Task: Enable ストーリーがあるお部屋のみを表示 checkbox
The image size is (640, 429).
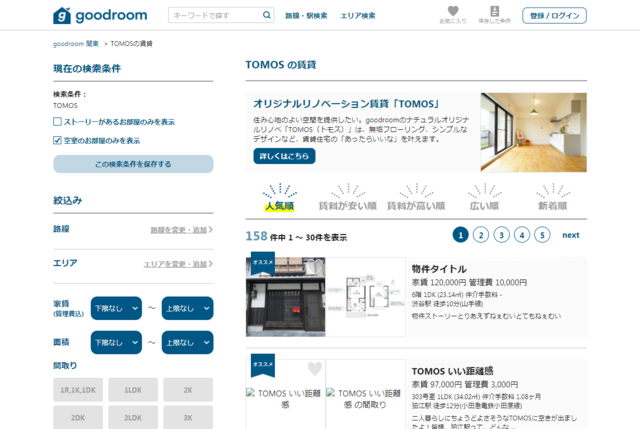Action: click(57, 122)
